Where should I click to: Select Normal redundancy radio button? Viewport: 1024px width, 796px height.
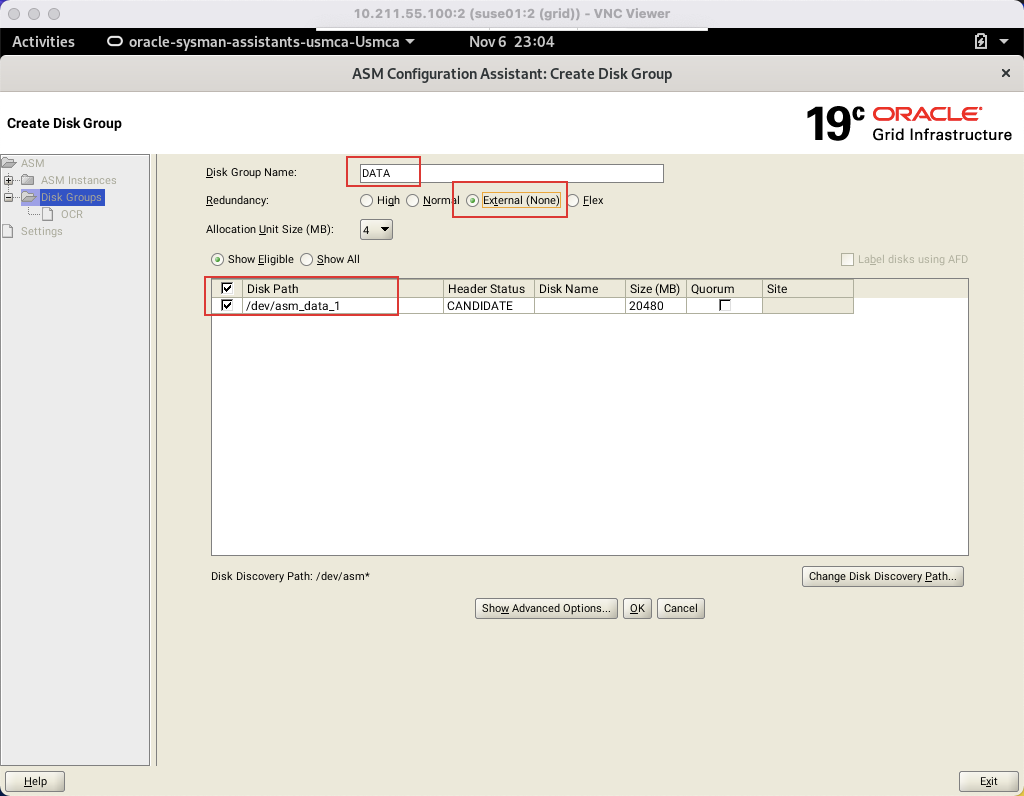413,200
